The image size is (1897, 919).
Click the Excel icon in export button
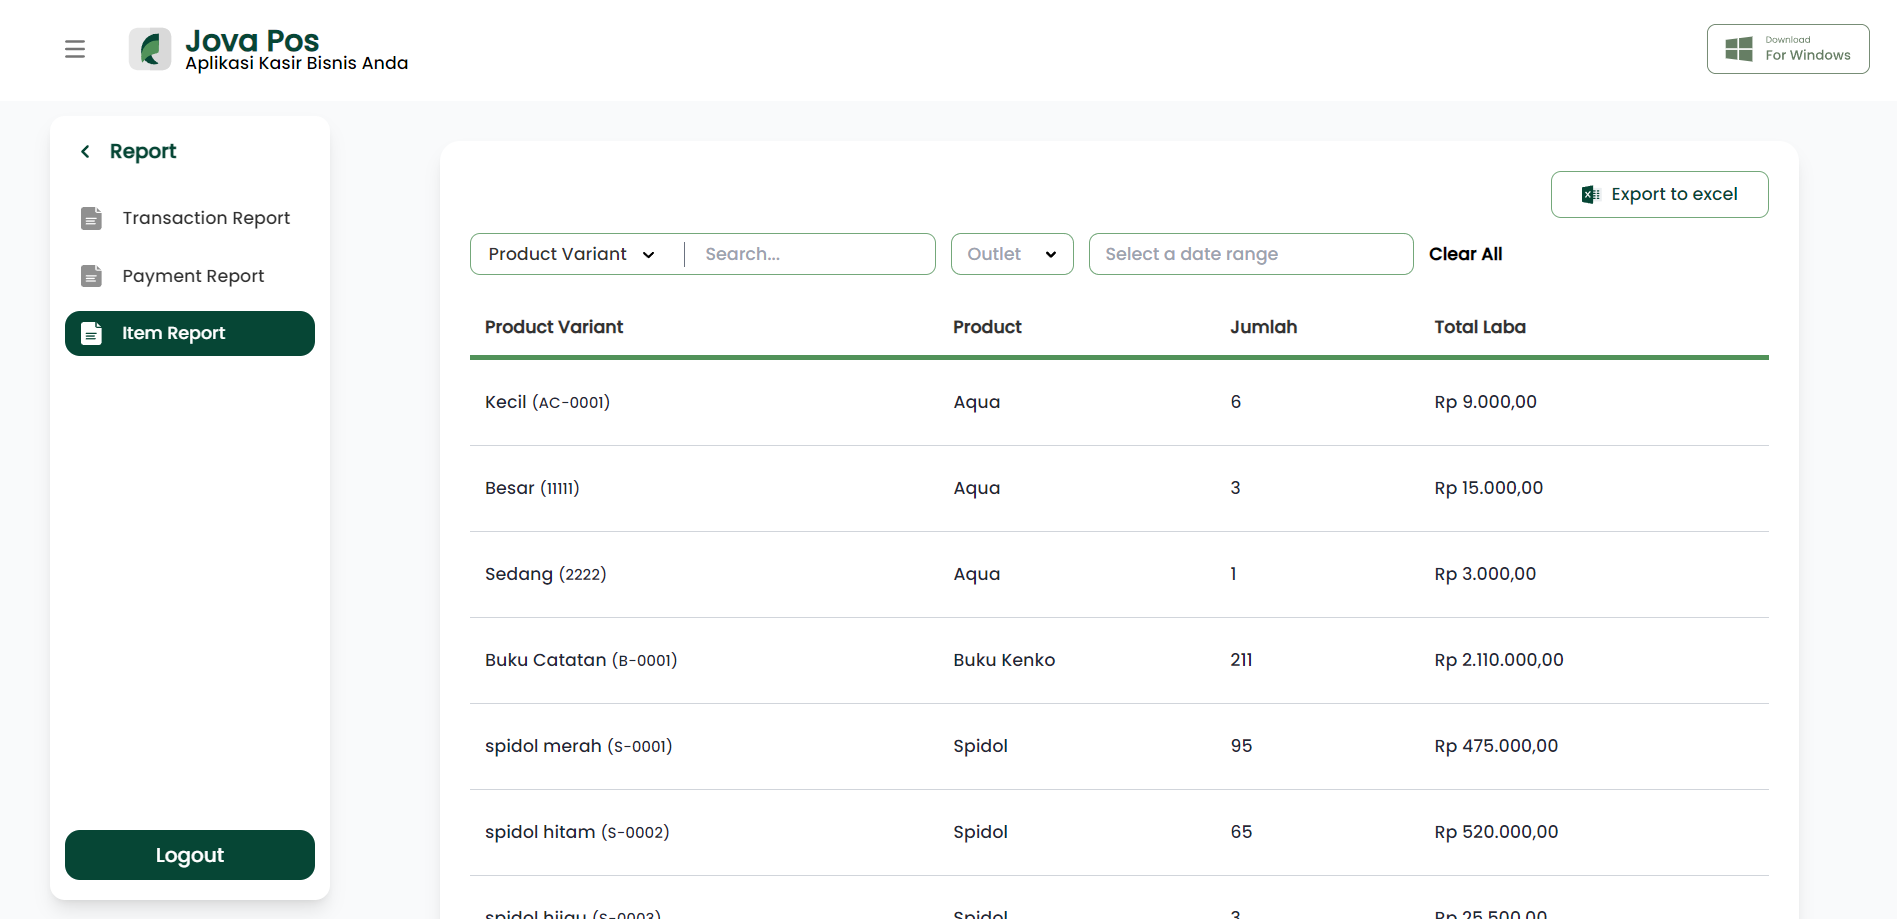pyautogui.click(x=1590, y=194)
